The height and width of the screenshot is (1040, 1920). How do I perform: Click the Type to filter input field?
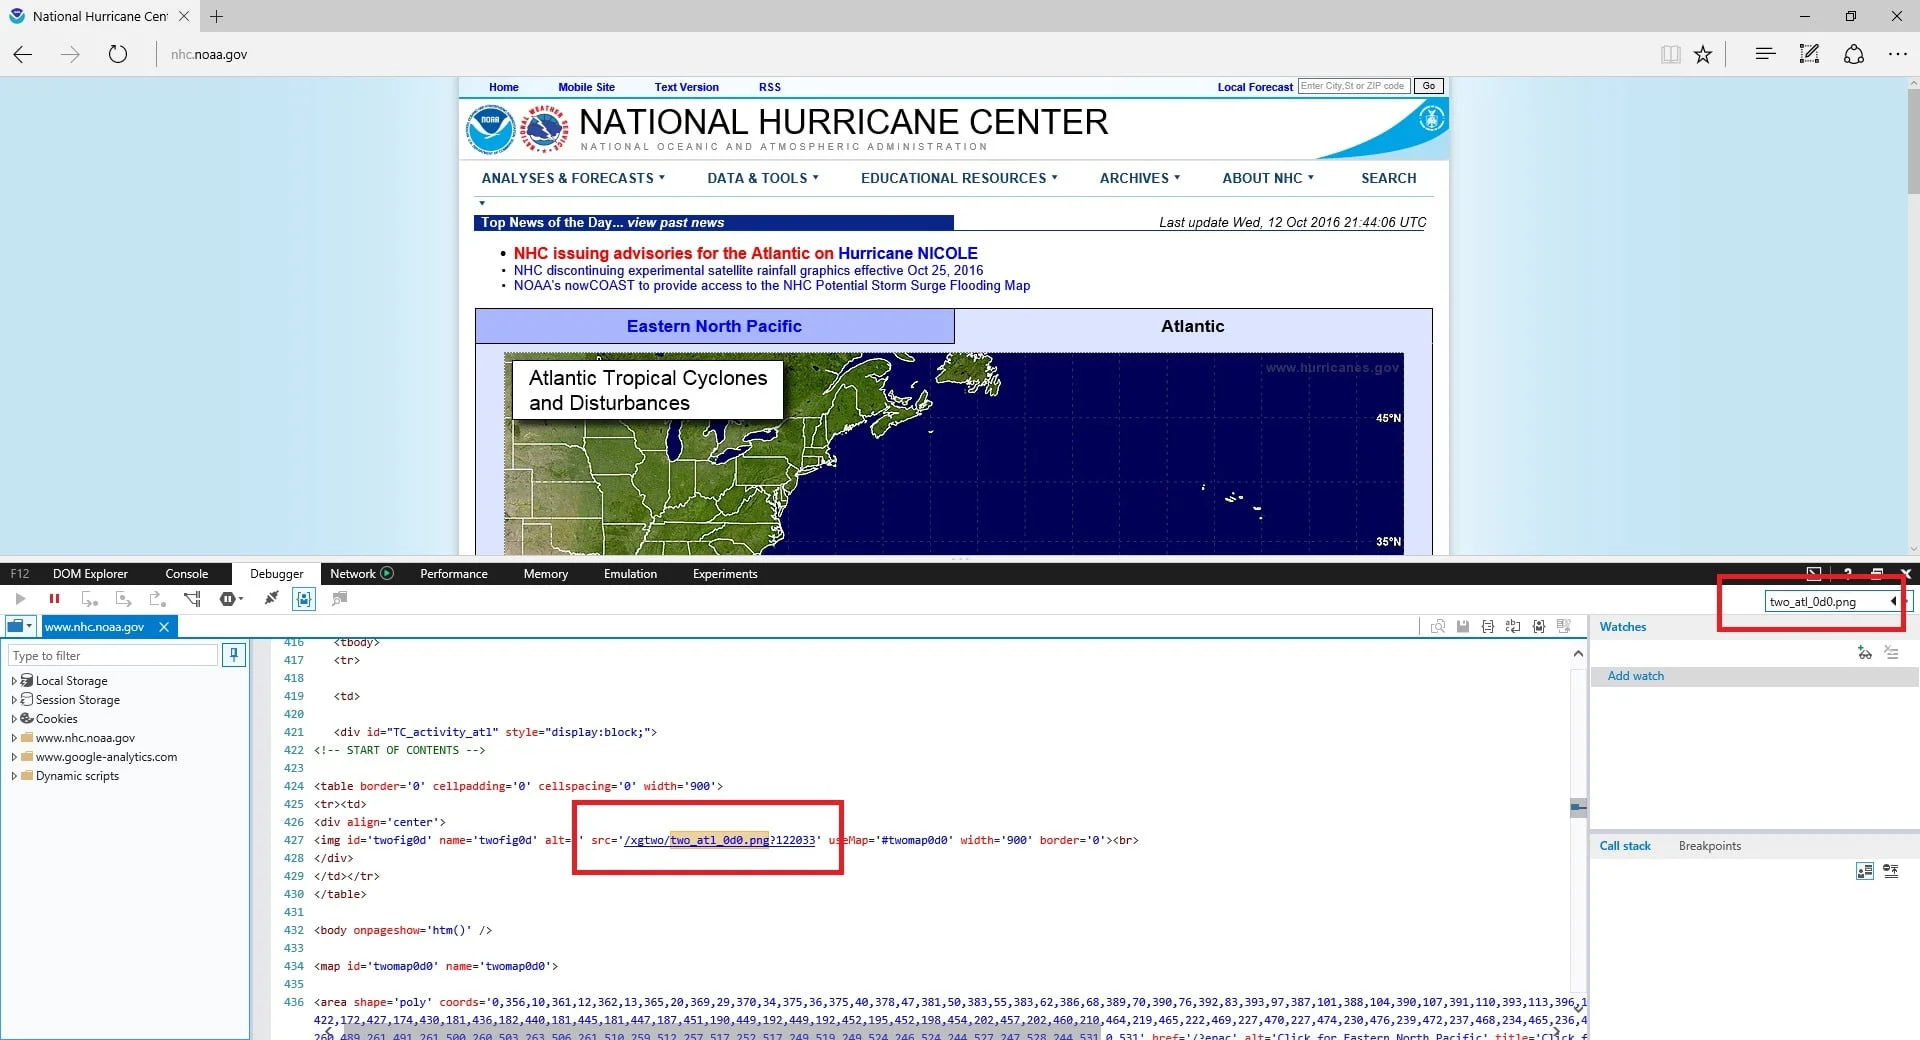point(112,656)
